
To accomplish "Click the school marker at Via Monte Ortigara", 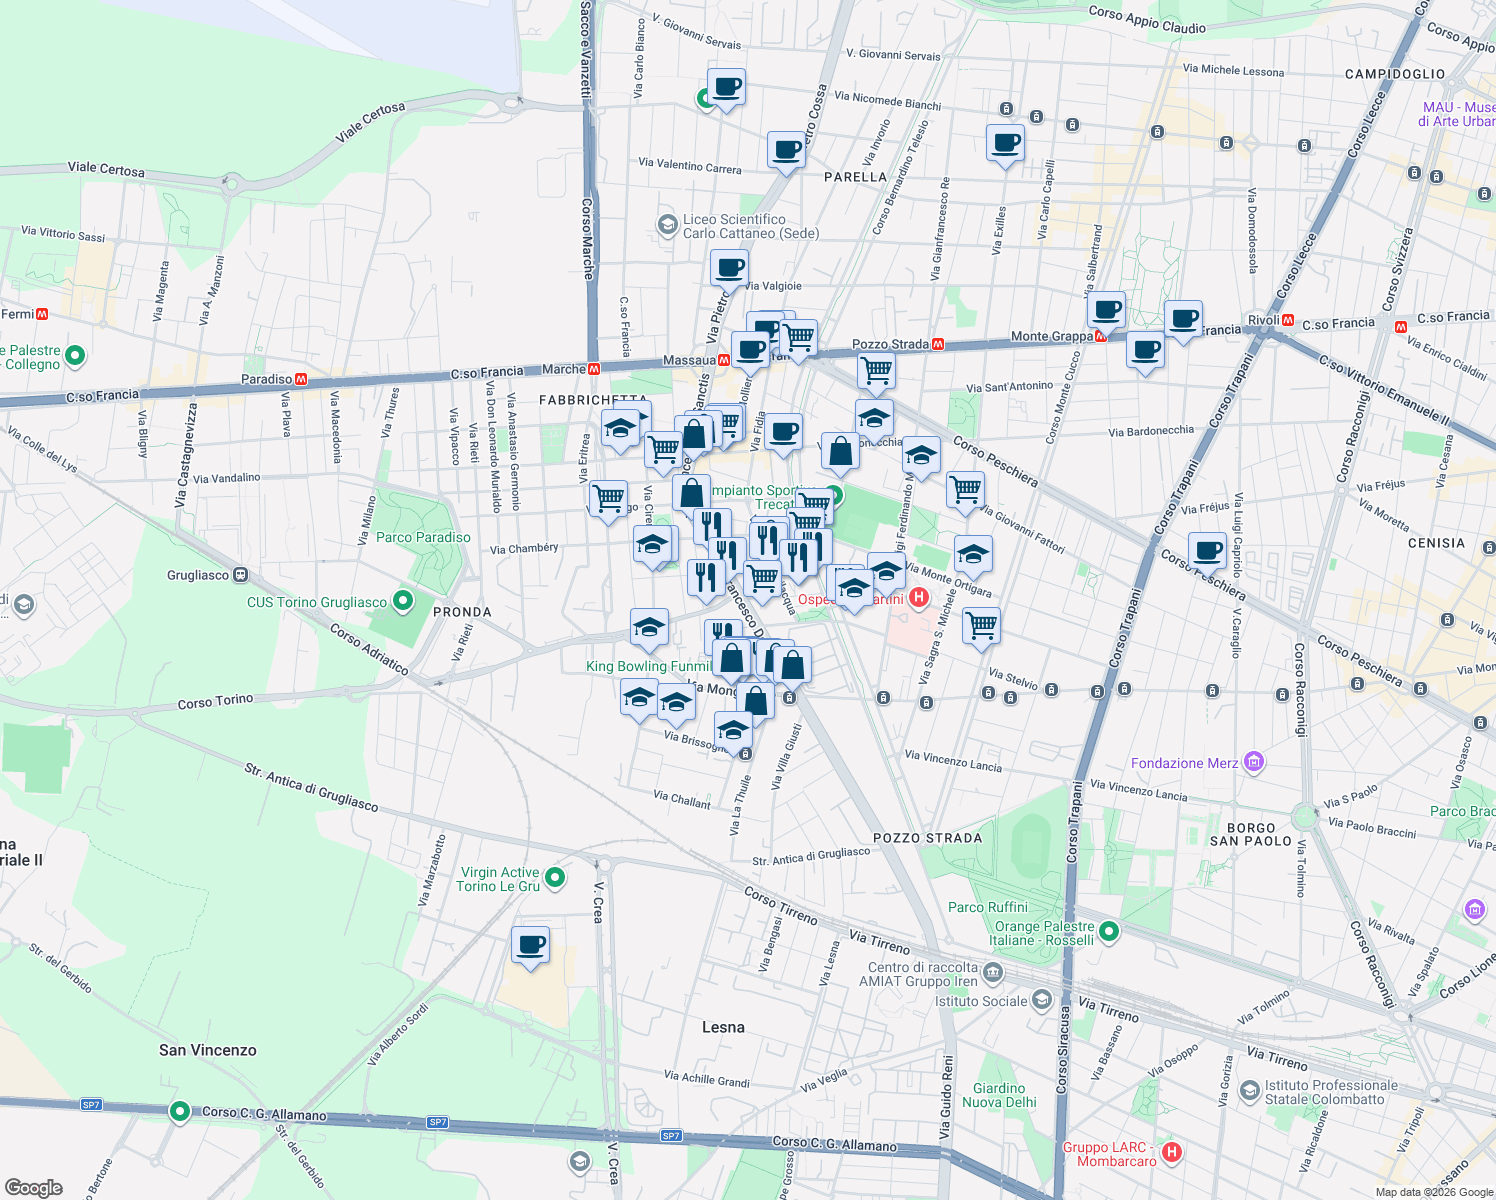I will pyautogui.click(x=973, y=556).
